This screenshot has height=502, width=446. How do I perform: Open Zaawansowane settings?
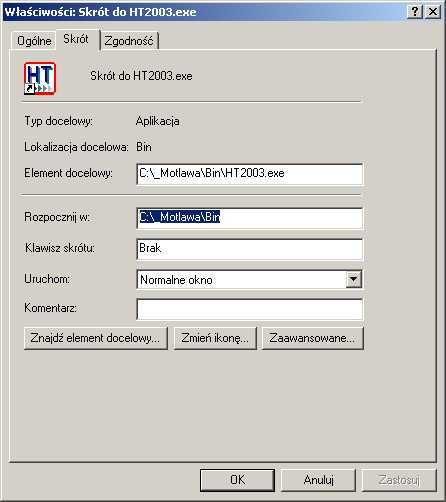pyautogui.click(x=312, y=338)
